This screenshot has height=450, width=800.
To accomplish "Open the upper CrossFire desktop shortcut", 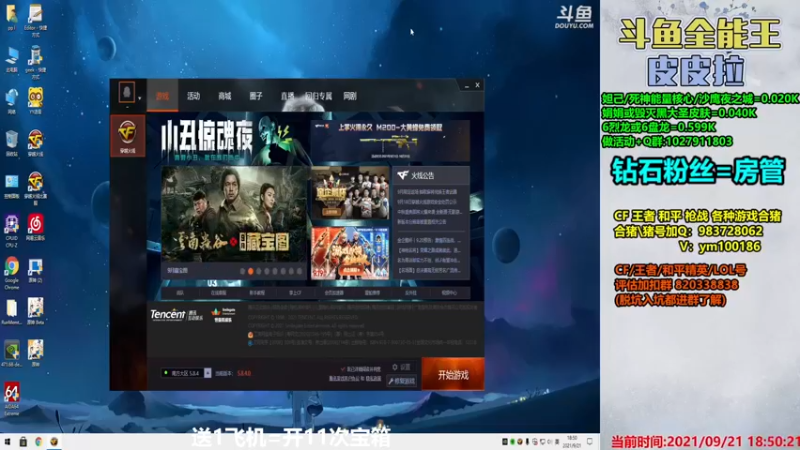I will pyautogui.click(x=35, y=142).
